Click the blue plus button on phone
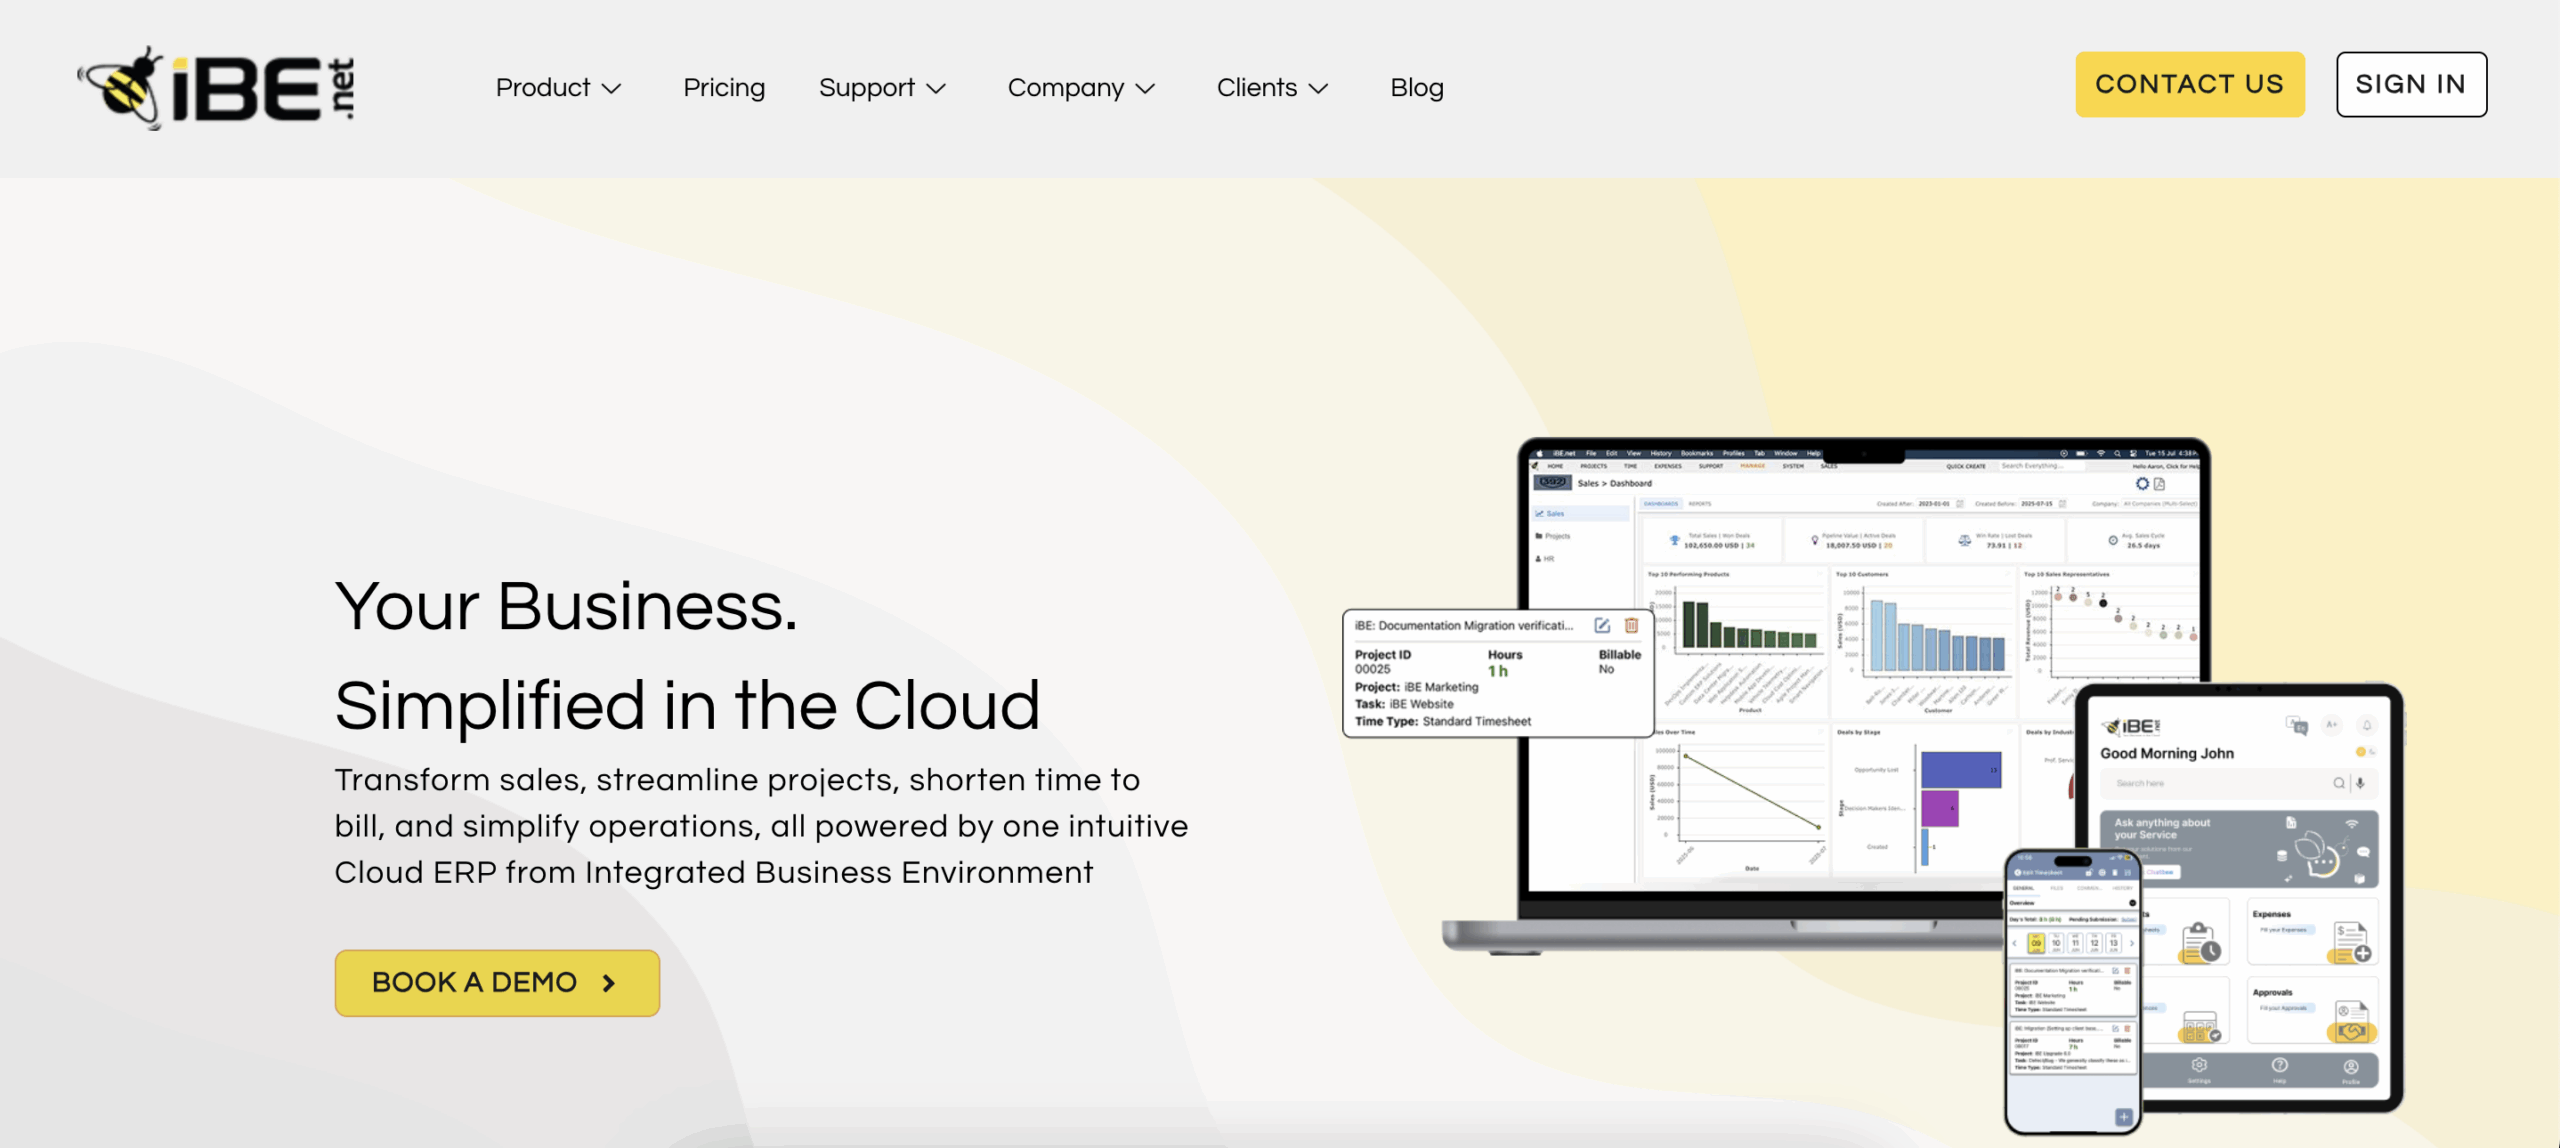 [2123, 1116]
